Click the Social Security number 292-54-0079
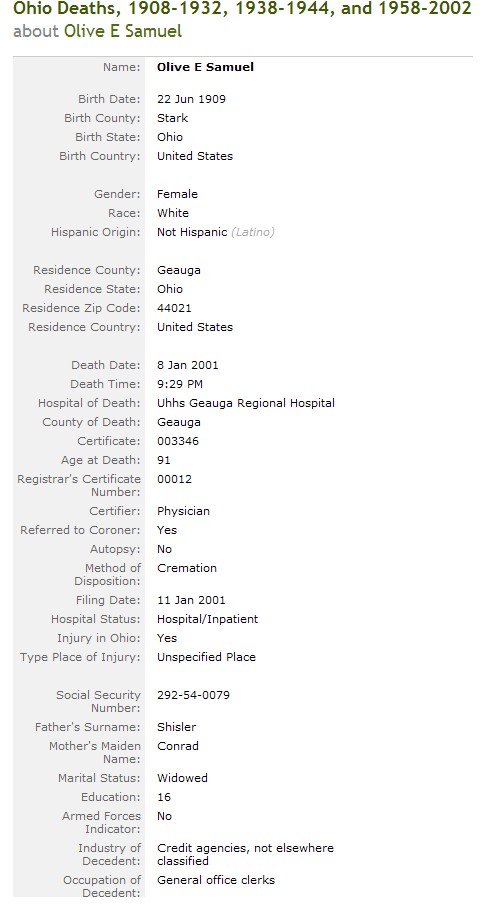The width and height of the screenshot is (489, 905). 193,695
